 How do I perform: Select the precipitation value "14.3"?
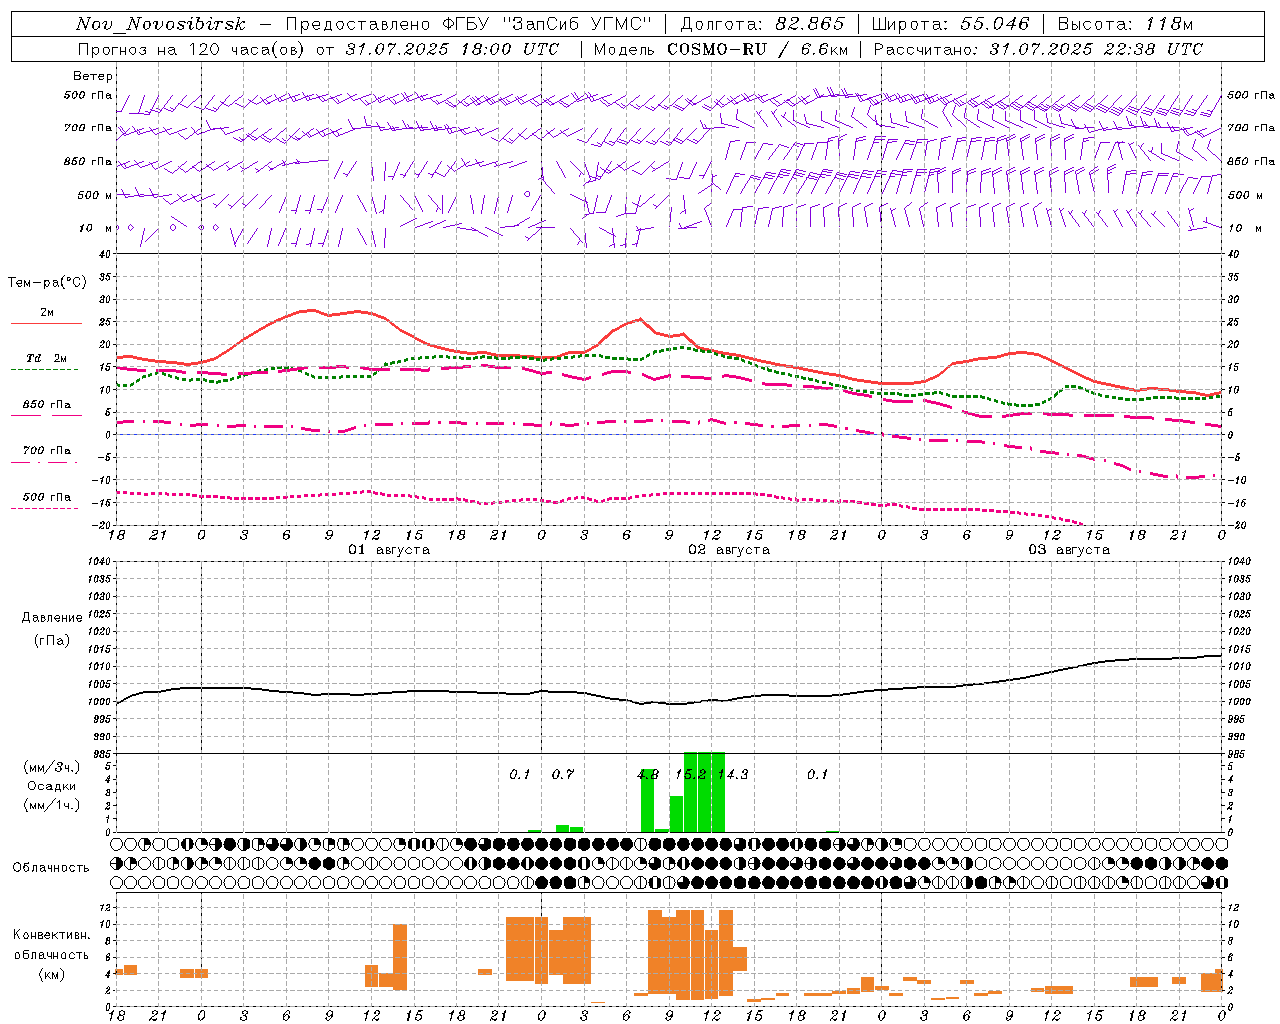tap(733, 774)
